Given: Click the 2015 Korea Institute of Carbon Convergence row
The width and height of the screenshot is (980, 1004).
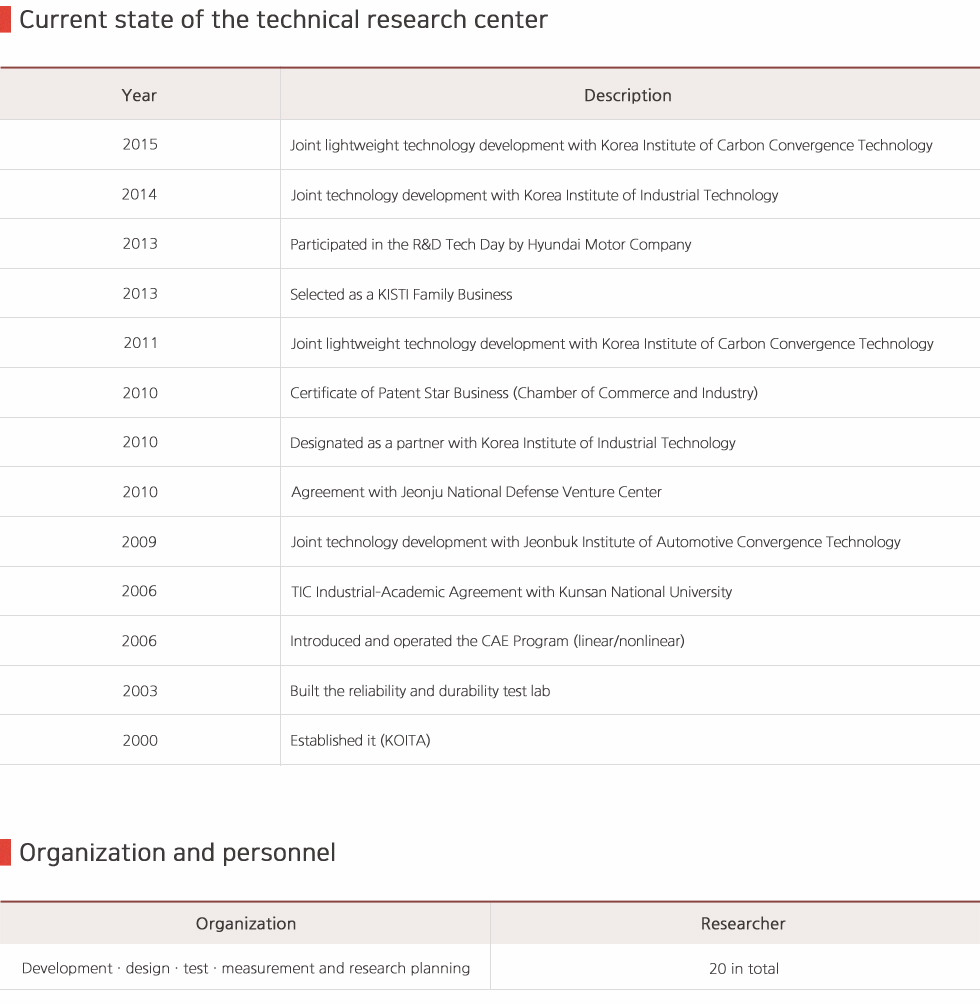Looking at the screenshot, I should pyautogui.click(x=490, y=145).
